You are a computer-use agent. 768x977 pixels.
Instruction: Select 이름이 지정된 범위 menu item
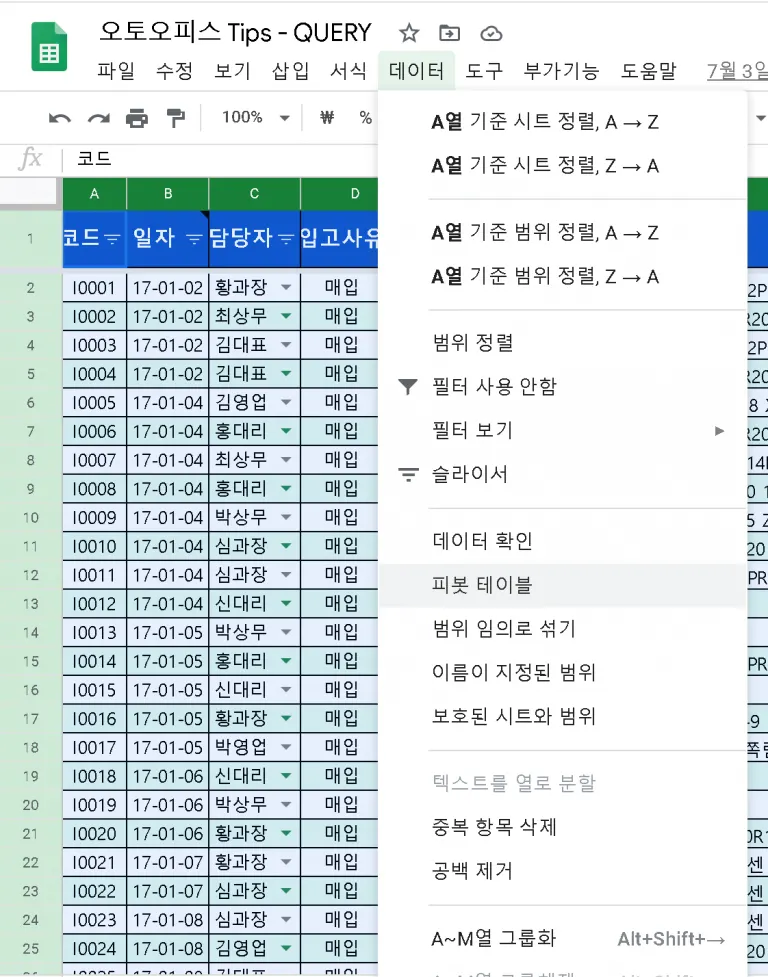tap(562, 672)
